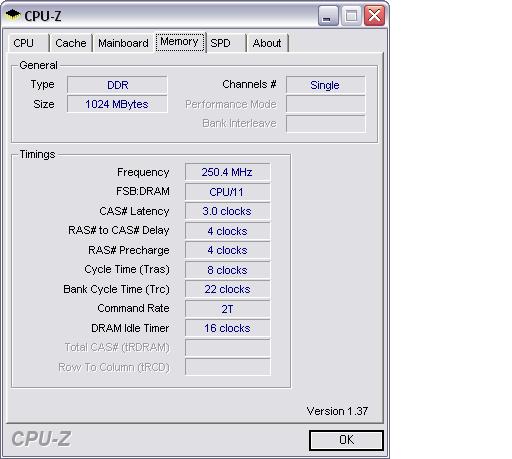The image size is (512, 459).
Task: Click the Frequency label
Action: pos(143,173)
